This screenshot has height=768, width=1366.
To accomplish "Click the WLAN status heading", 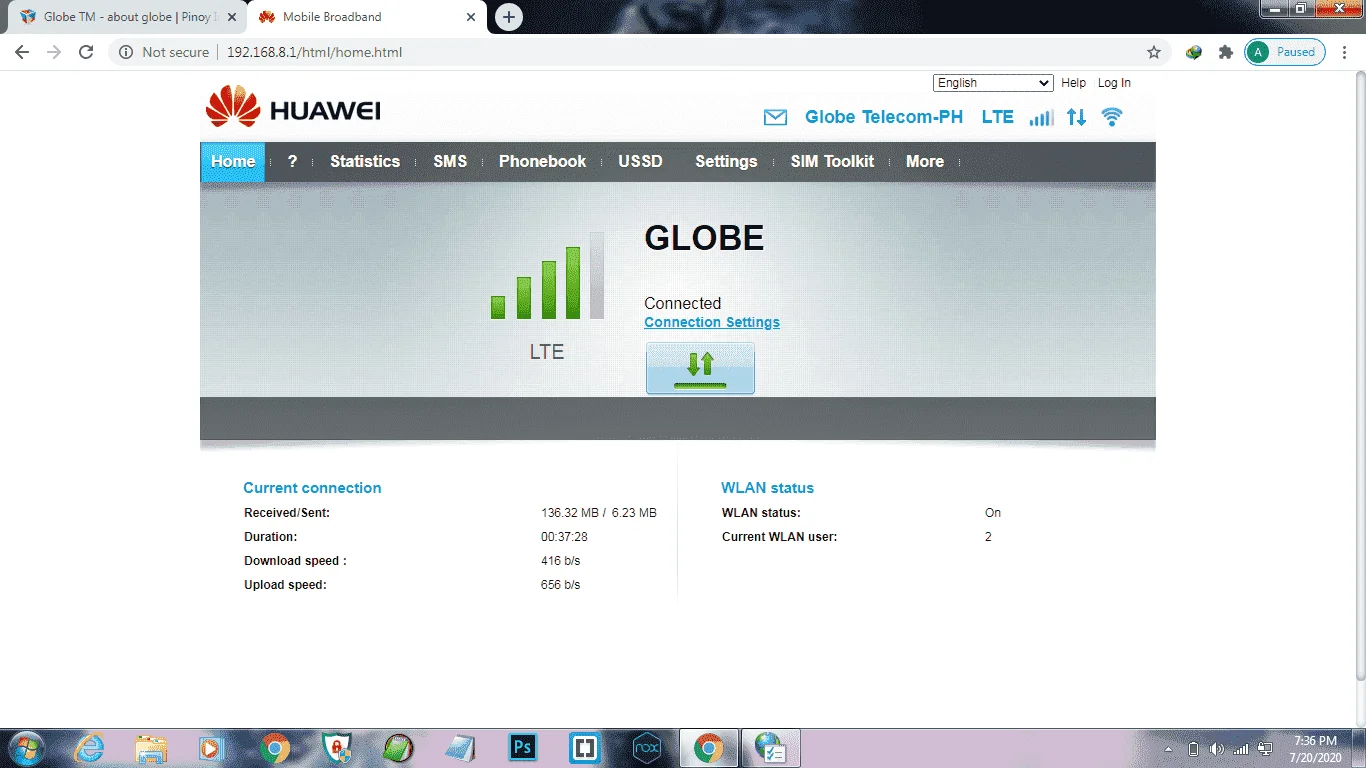I will (x=767, y=488).
